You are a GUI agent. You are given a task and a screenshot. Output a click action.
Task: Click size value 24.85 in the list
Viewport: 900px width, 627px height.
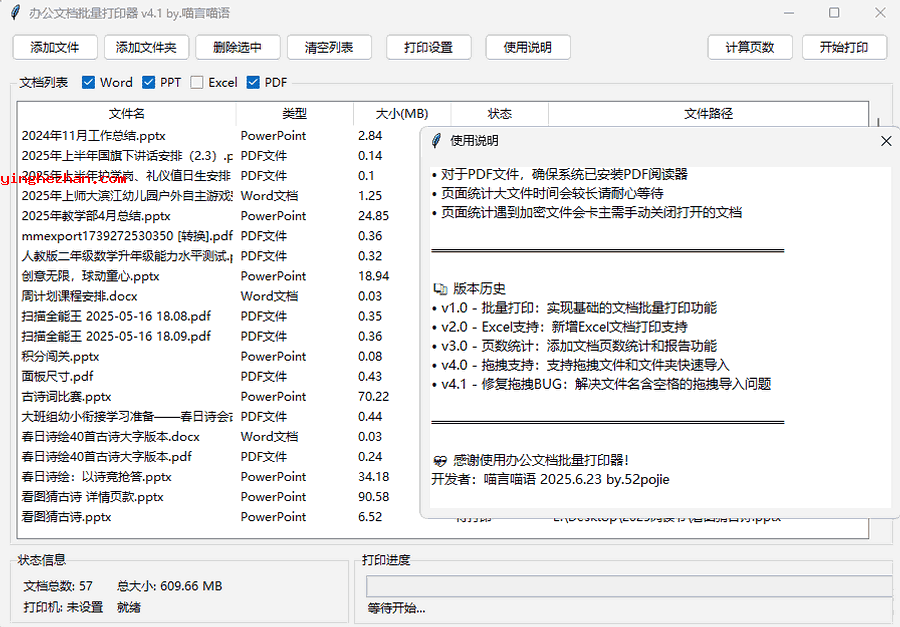374,216
